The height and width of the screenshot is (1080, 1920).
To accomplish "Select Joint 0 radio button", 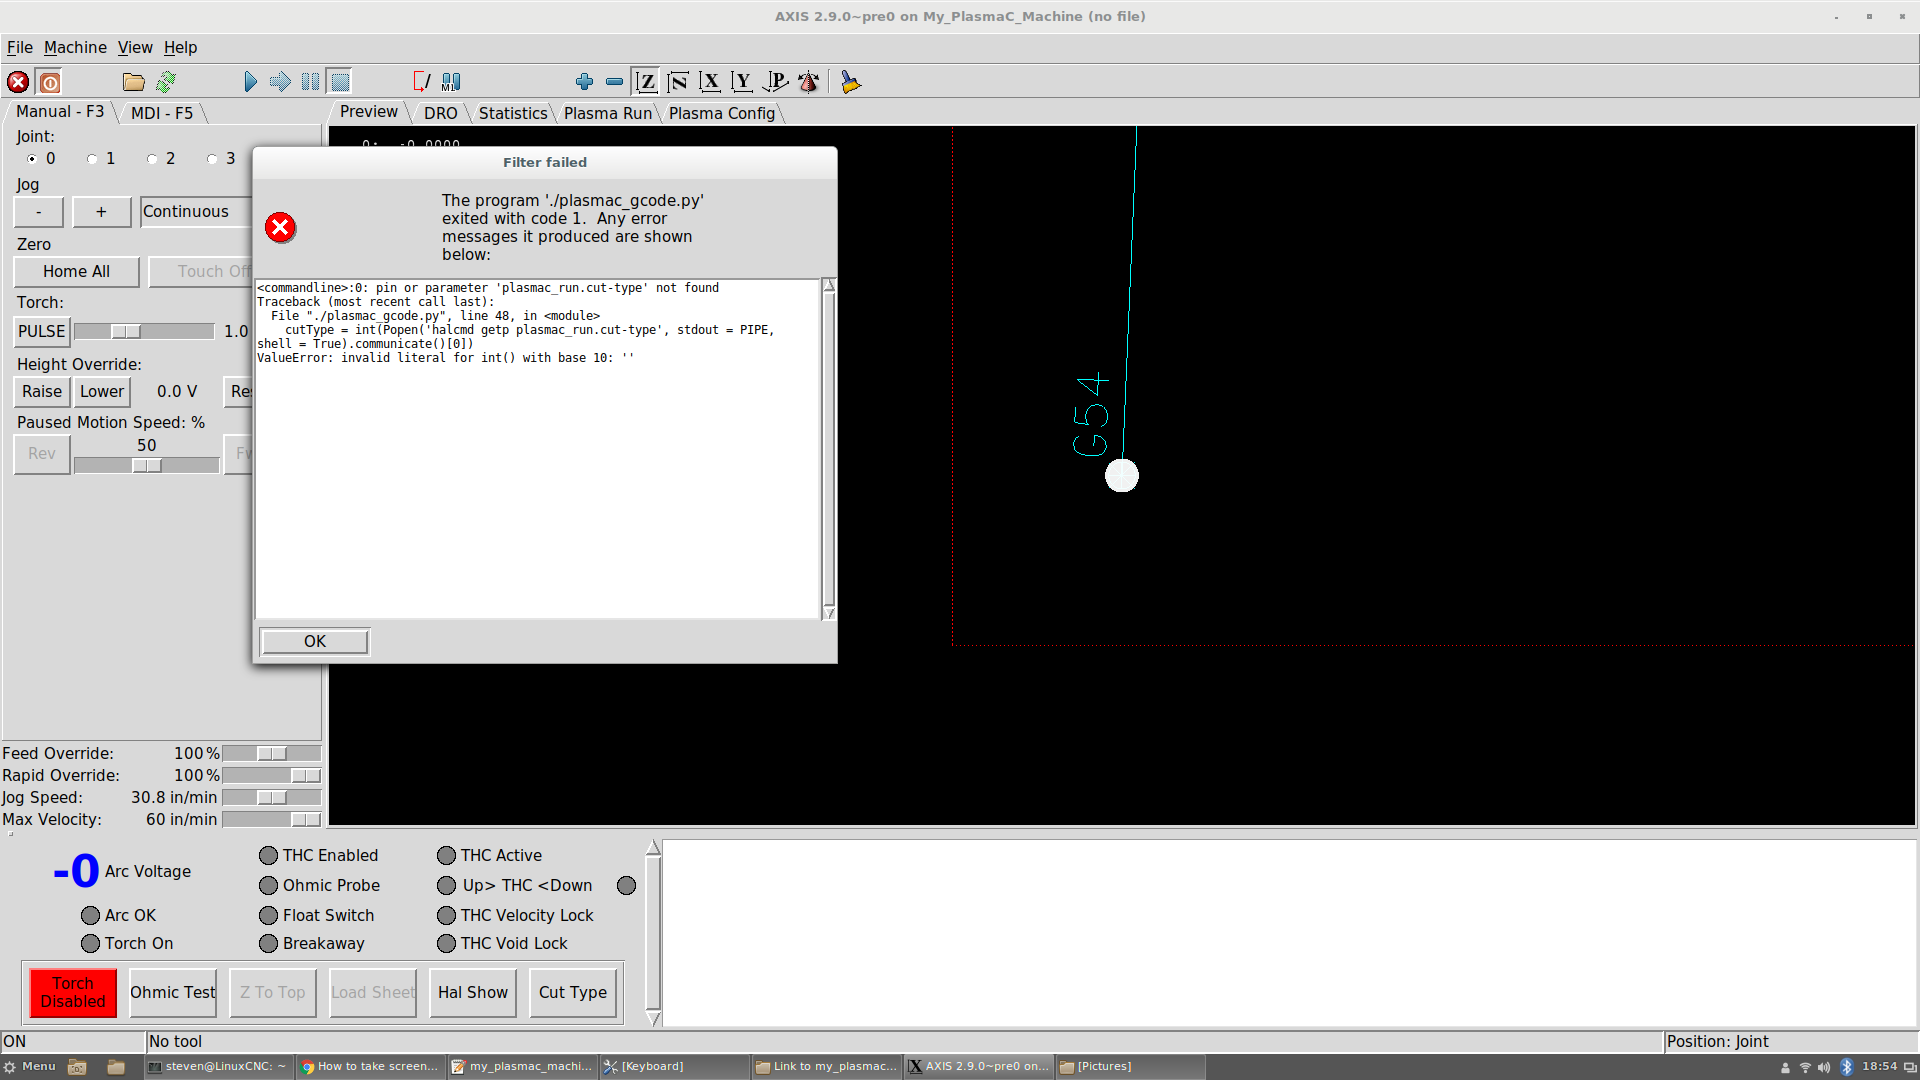I will pyautogui.click(x=32, y=159).
